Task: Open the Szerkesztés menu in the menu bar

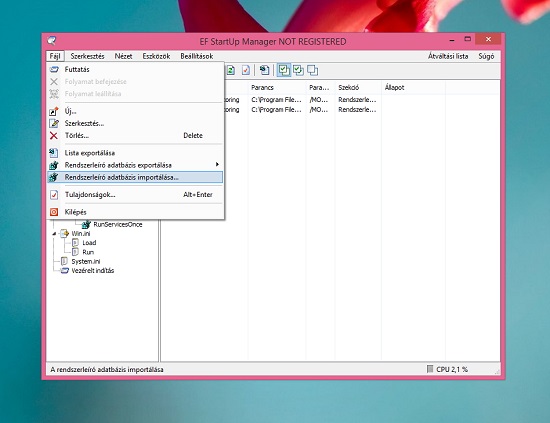Action: 87,56
